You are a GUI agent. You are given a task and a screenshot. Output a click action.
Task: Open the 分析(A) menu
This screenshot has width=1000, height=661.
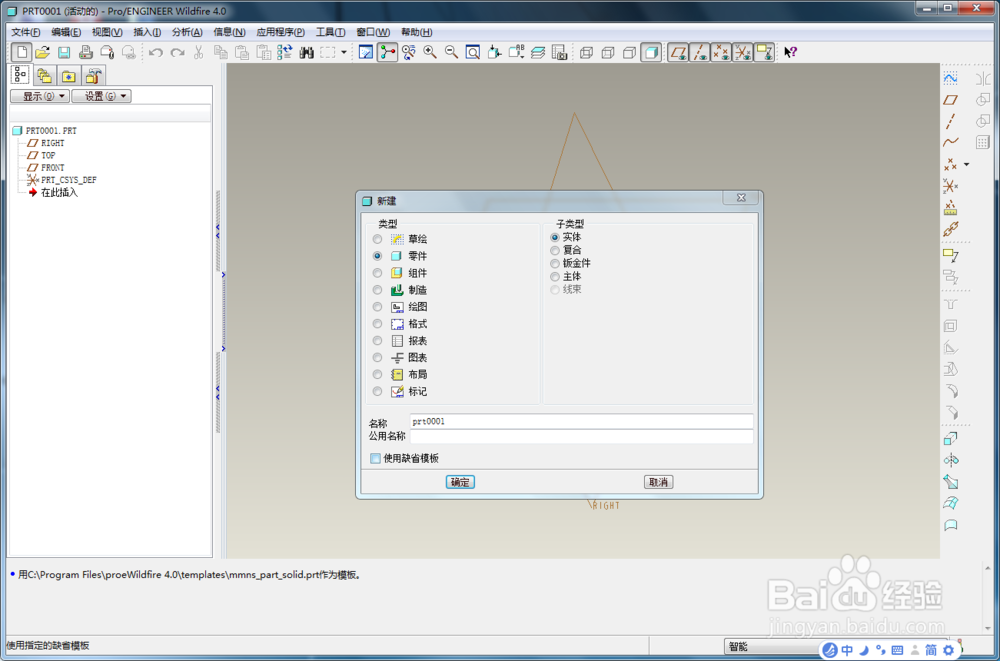coord(187,32)
